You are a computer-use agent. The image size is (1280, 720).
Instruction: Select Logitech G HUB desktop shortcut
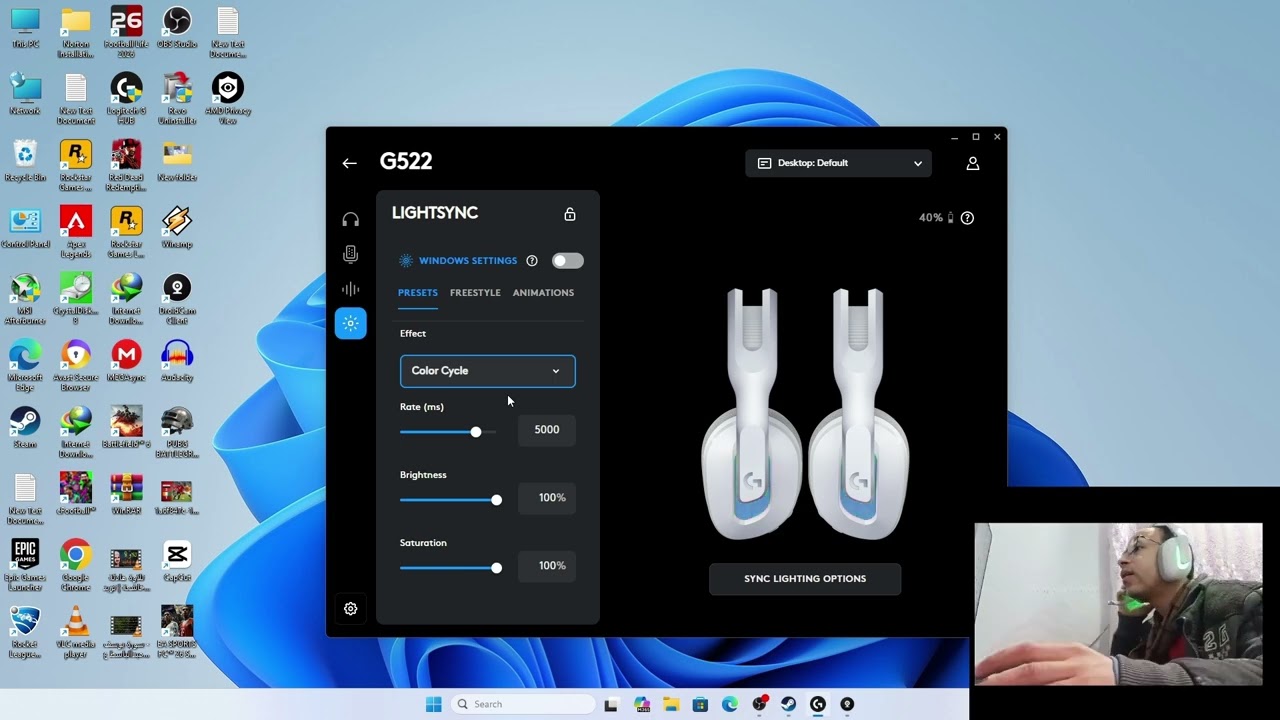[x=126, y=99]
